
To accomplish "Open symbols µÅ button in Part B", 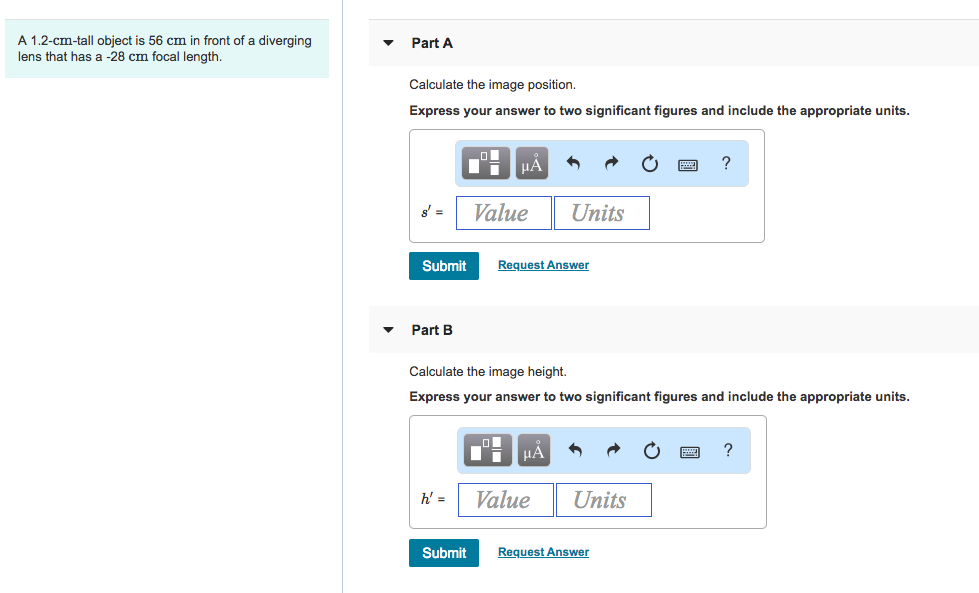I will point(534,450).
